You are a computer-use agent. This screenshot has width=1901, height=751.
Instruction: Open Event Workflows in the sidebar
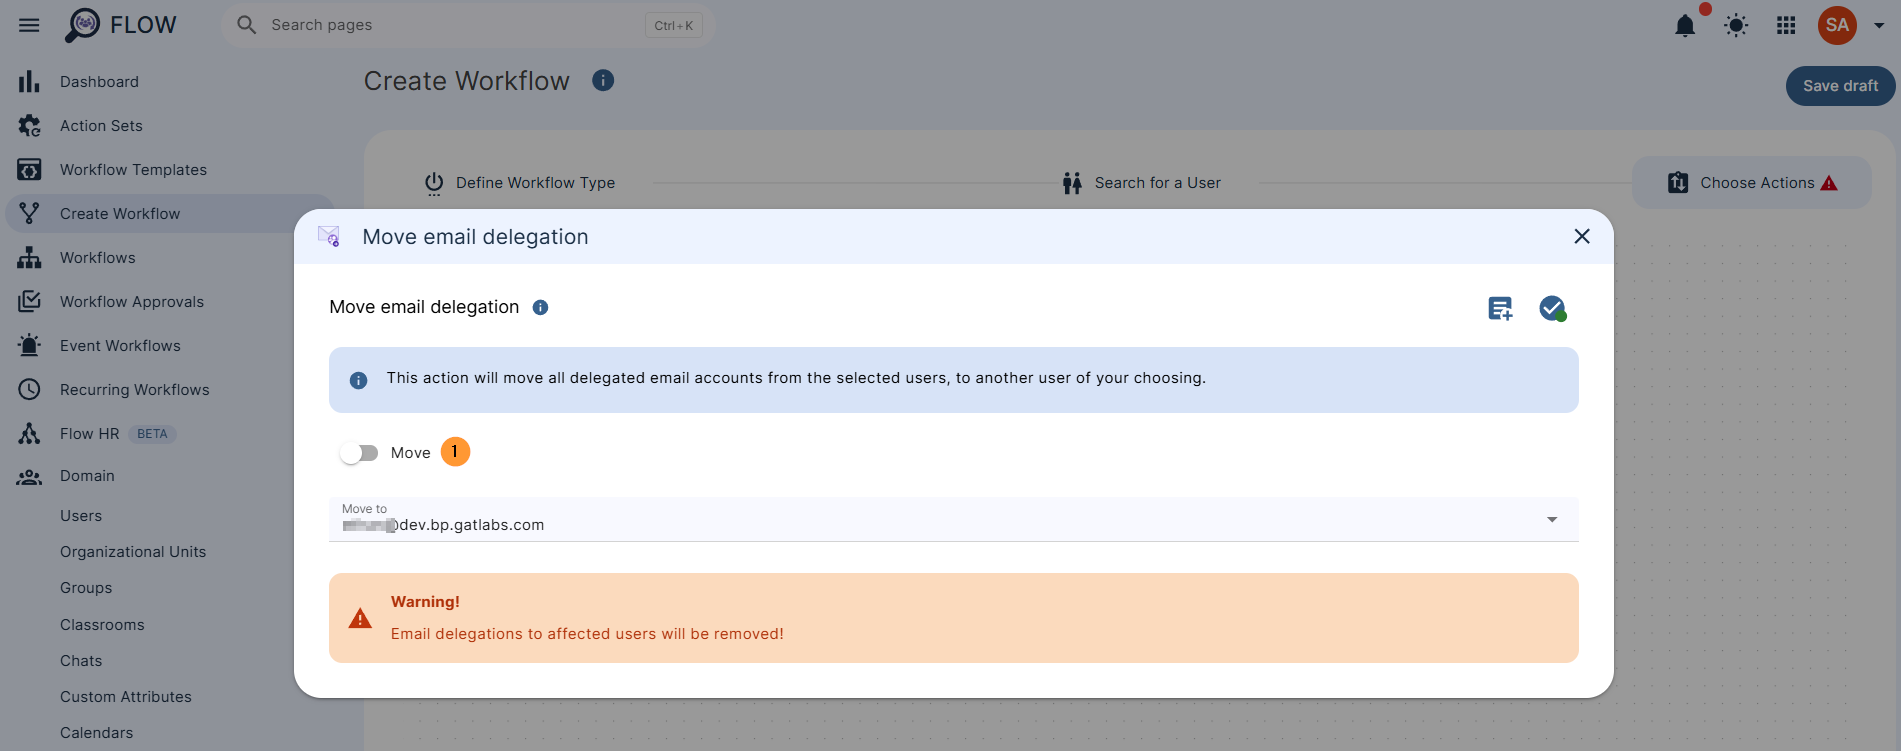[120, 346]
